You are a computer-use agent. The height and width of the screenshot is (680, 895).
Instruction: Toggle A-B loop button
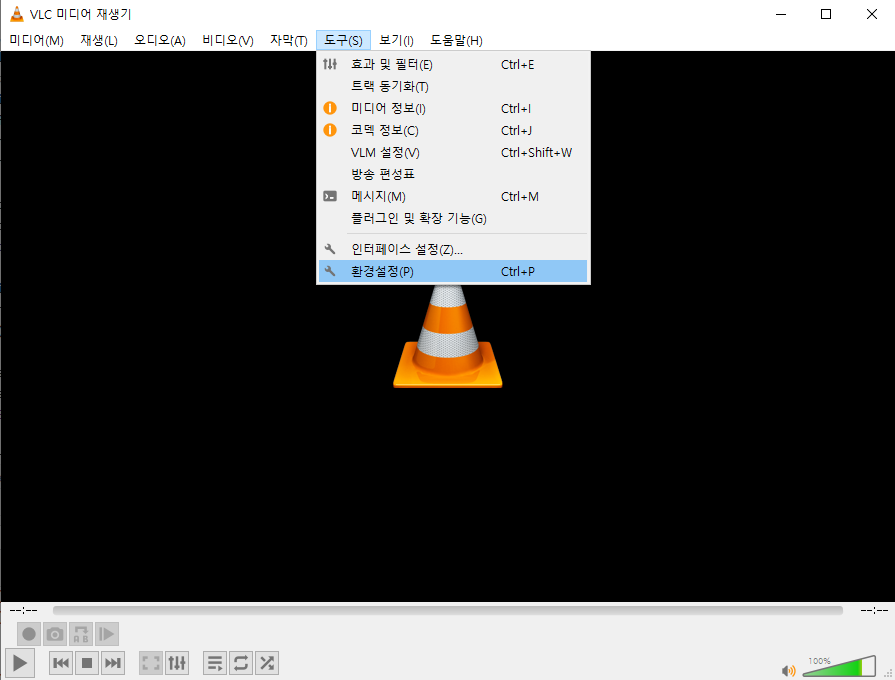(81, 634)
